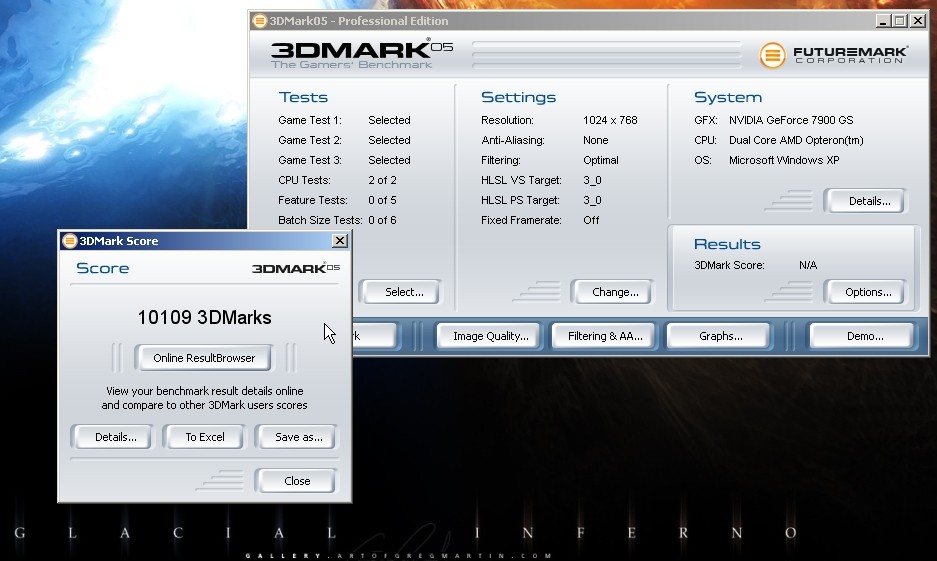Click 'Game Test 1:' row label
937x561 pixels.
pos(310,120)
